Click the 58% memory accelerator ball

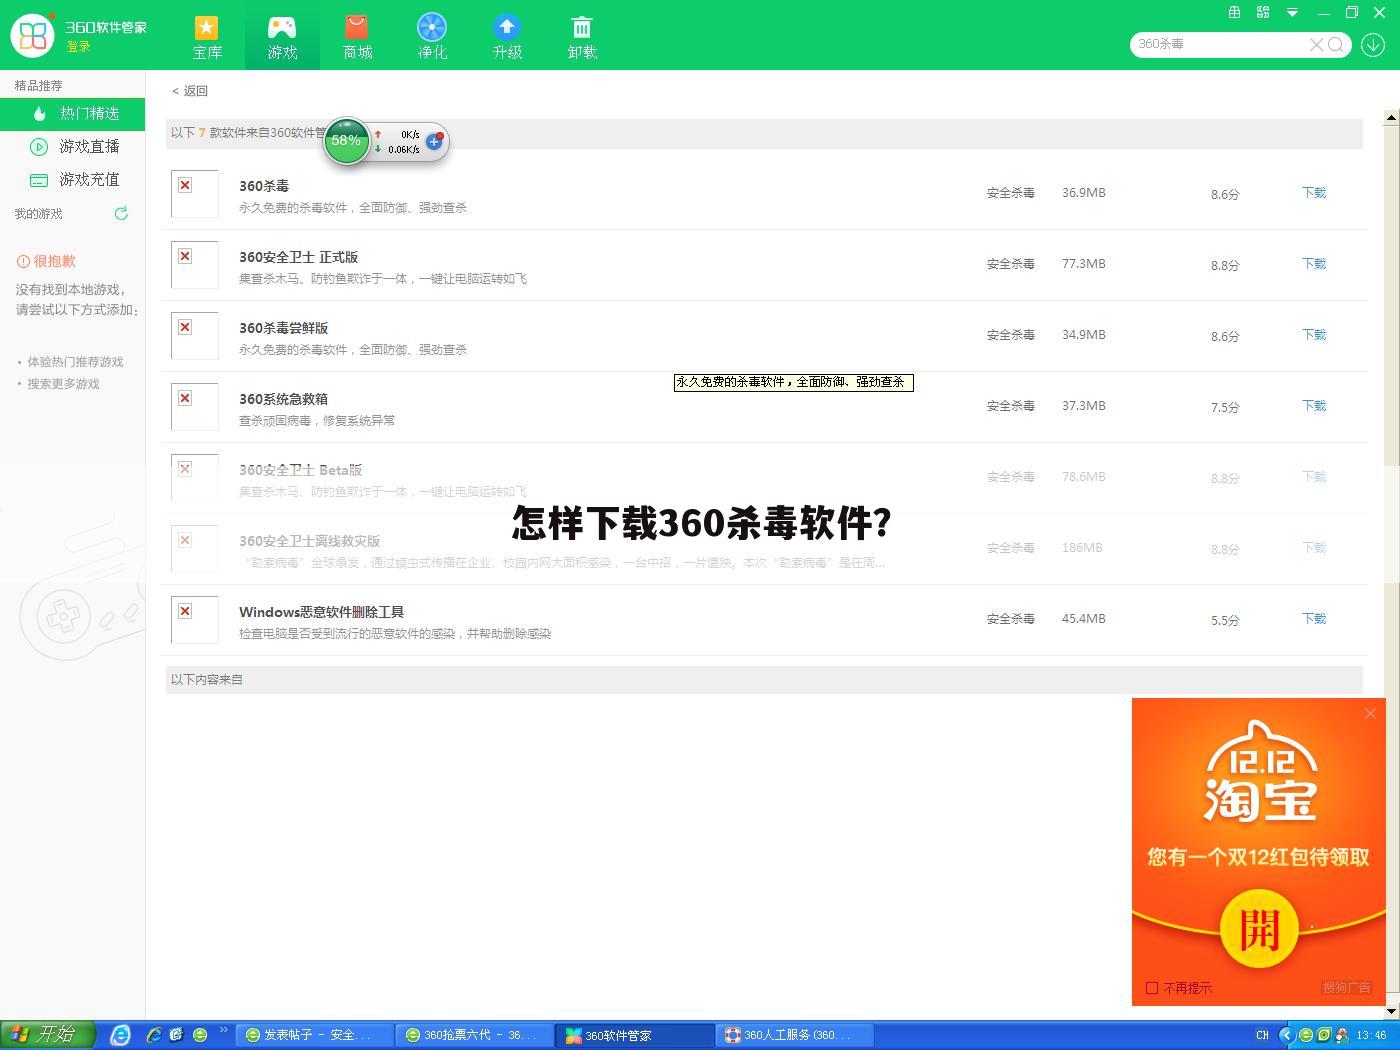[x=347, y=141]
